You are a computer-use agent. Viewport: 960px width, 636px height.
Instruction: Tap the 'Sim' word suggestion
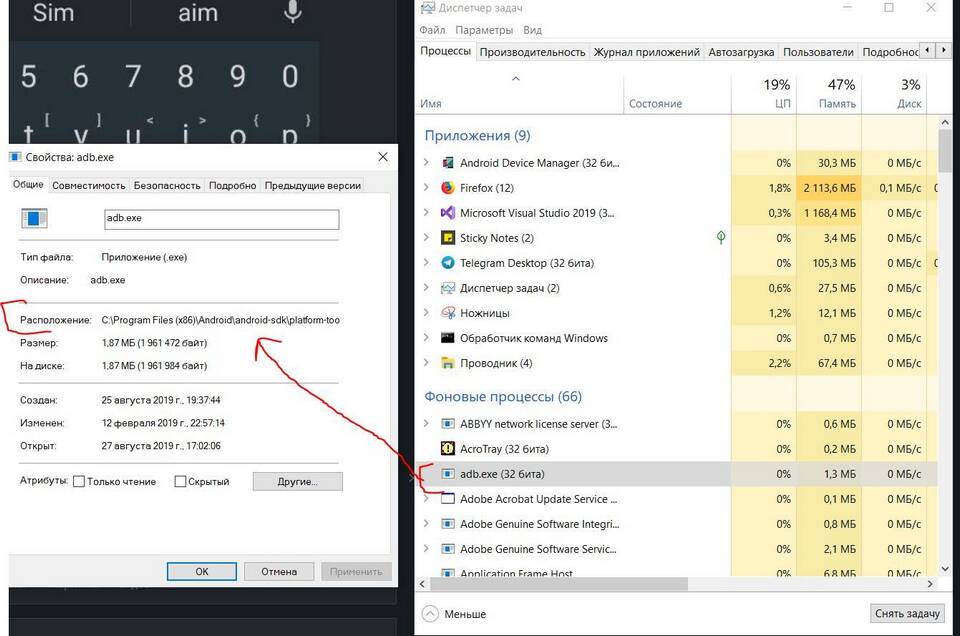coord(53,12)
